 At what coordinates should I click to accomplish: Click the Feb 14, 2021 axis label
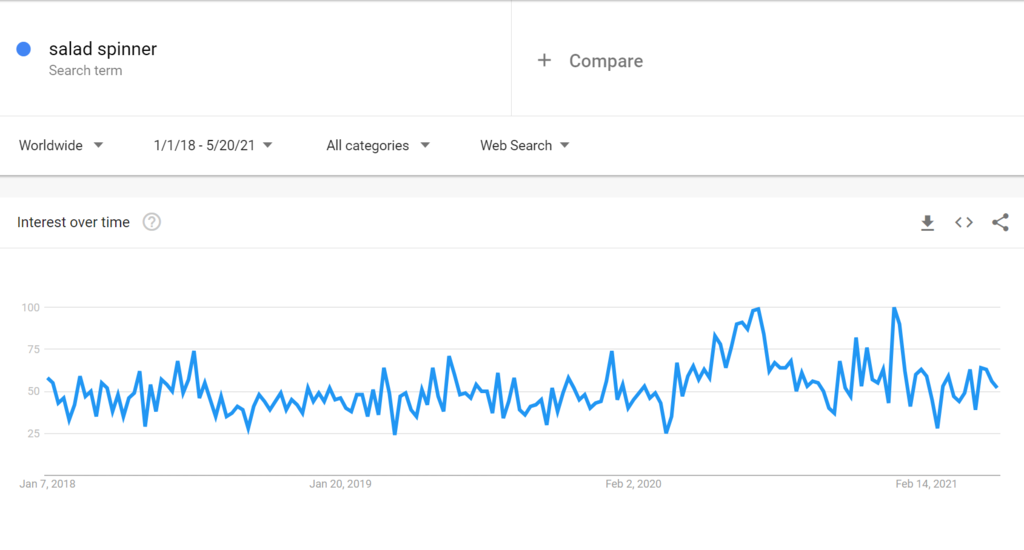pyautogui.click(x=926, y=484)
